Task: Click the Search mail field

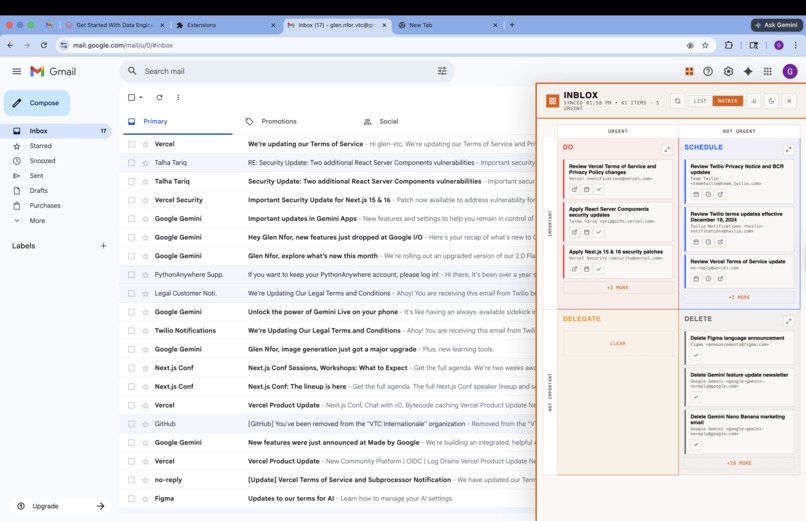Action: point(287,71)
